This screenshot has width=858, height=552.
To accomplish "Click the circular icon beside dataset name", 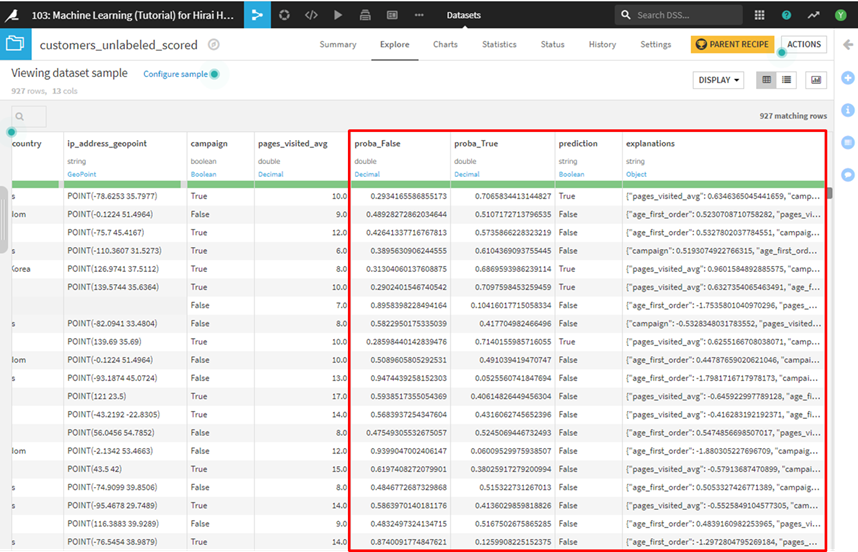I will tap(214, 45).
